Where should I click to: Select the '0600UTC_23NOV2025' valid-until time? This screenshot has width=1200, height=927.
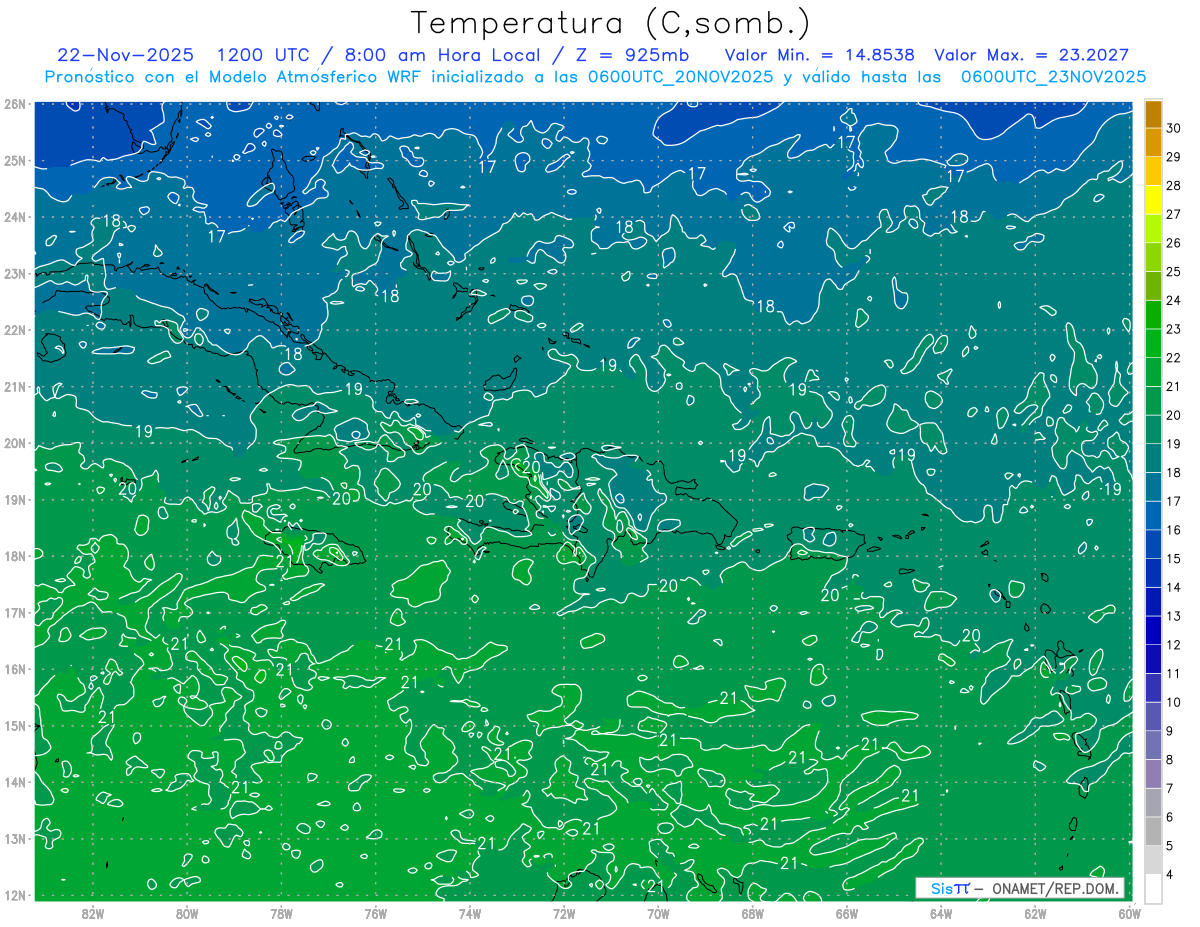[x=1053, y=77]
